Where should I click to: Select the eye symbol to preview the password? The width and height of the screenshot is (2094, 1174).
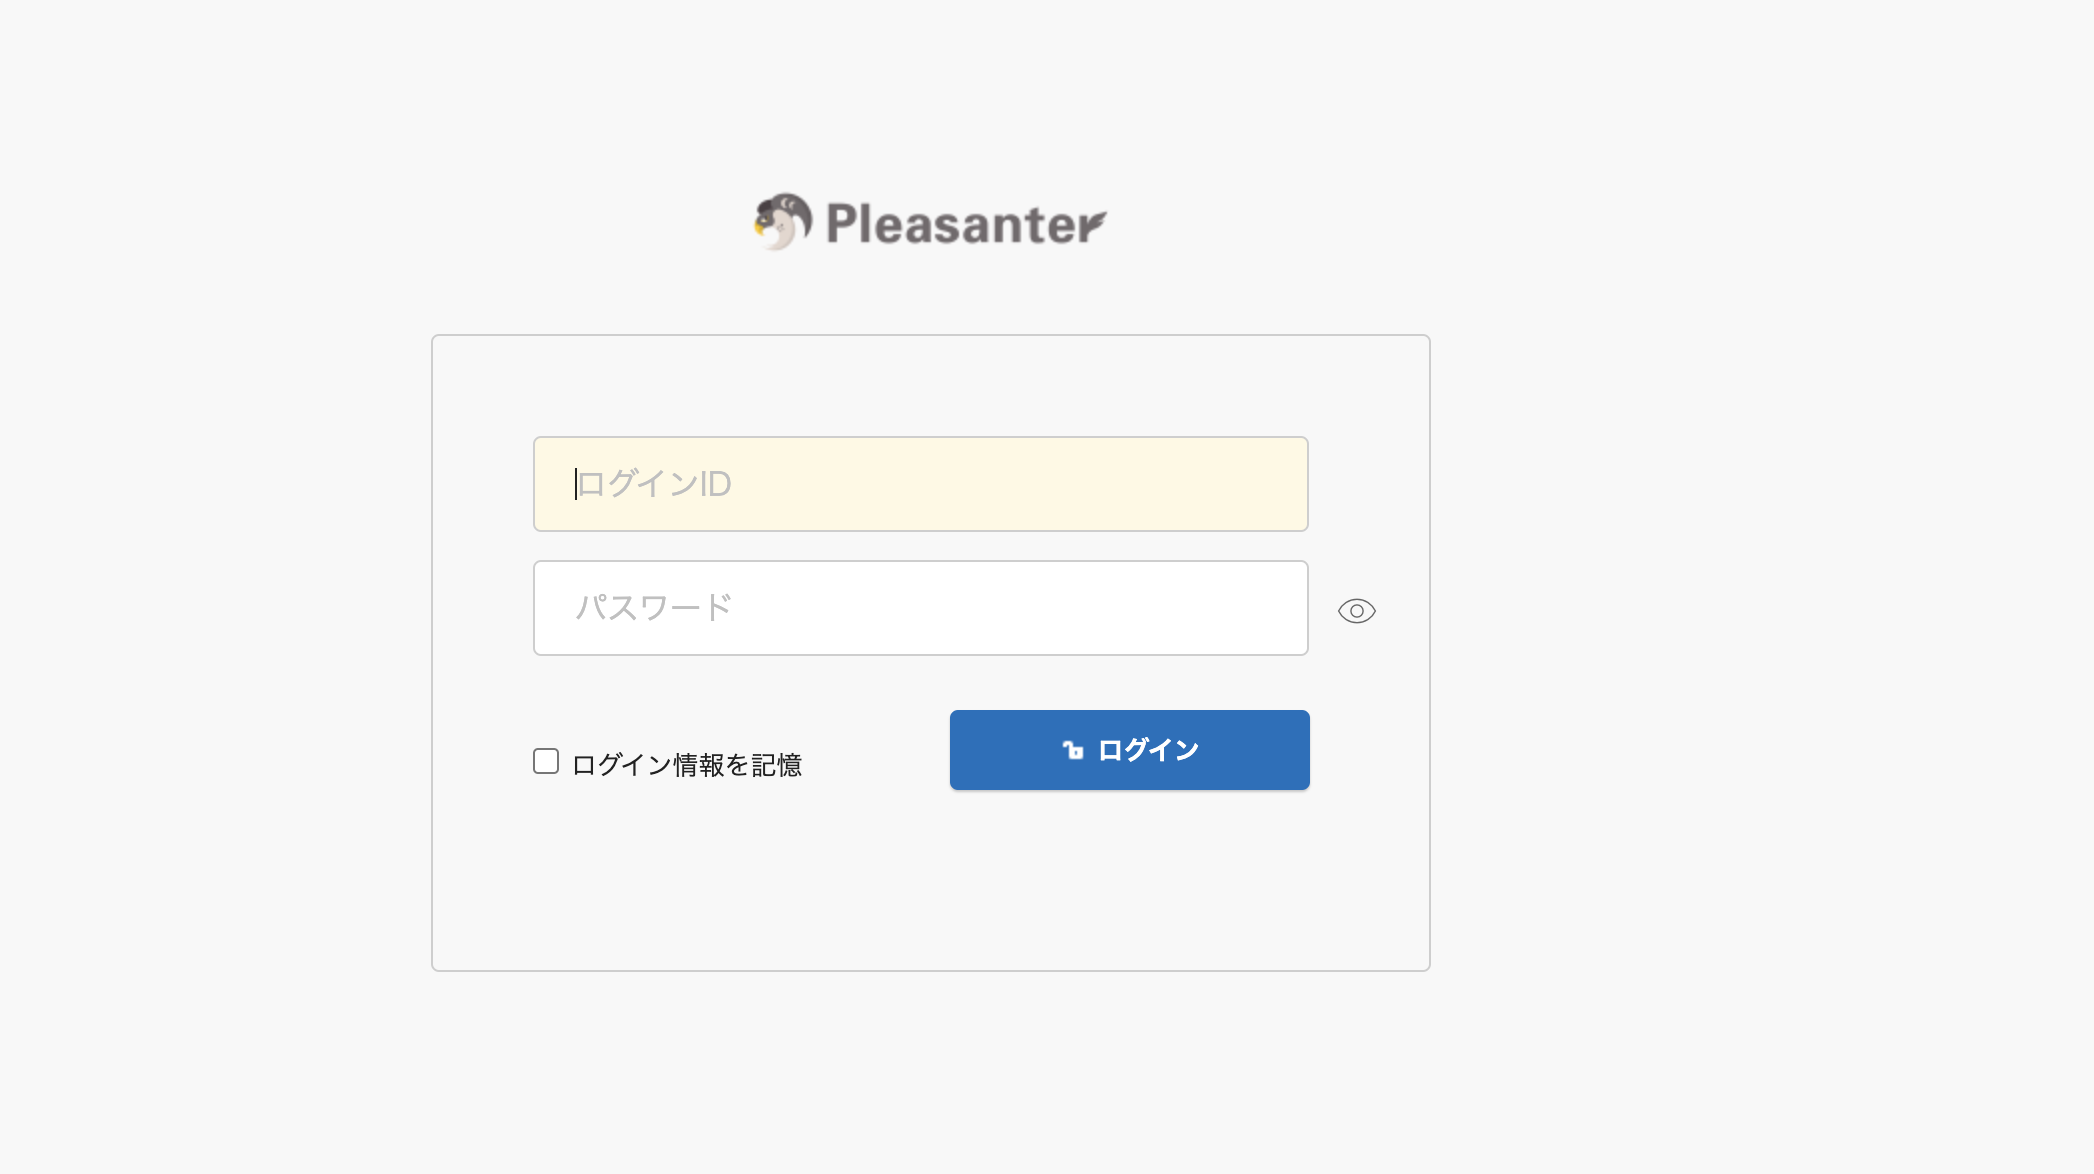(1358, 610)
